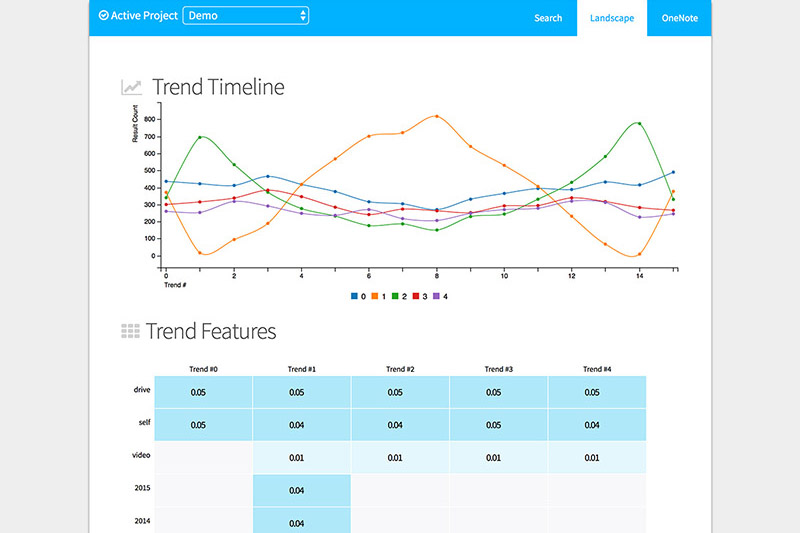Open the OneNote tab
The image size is (800, 533).
pos(679,18)
